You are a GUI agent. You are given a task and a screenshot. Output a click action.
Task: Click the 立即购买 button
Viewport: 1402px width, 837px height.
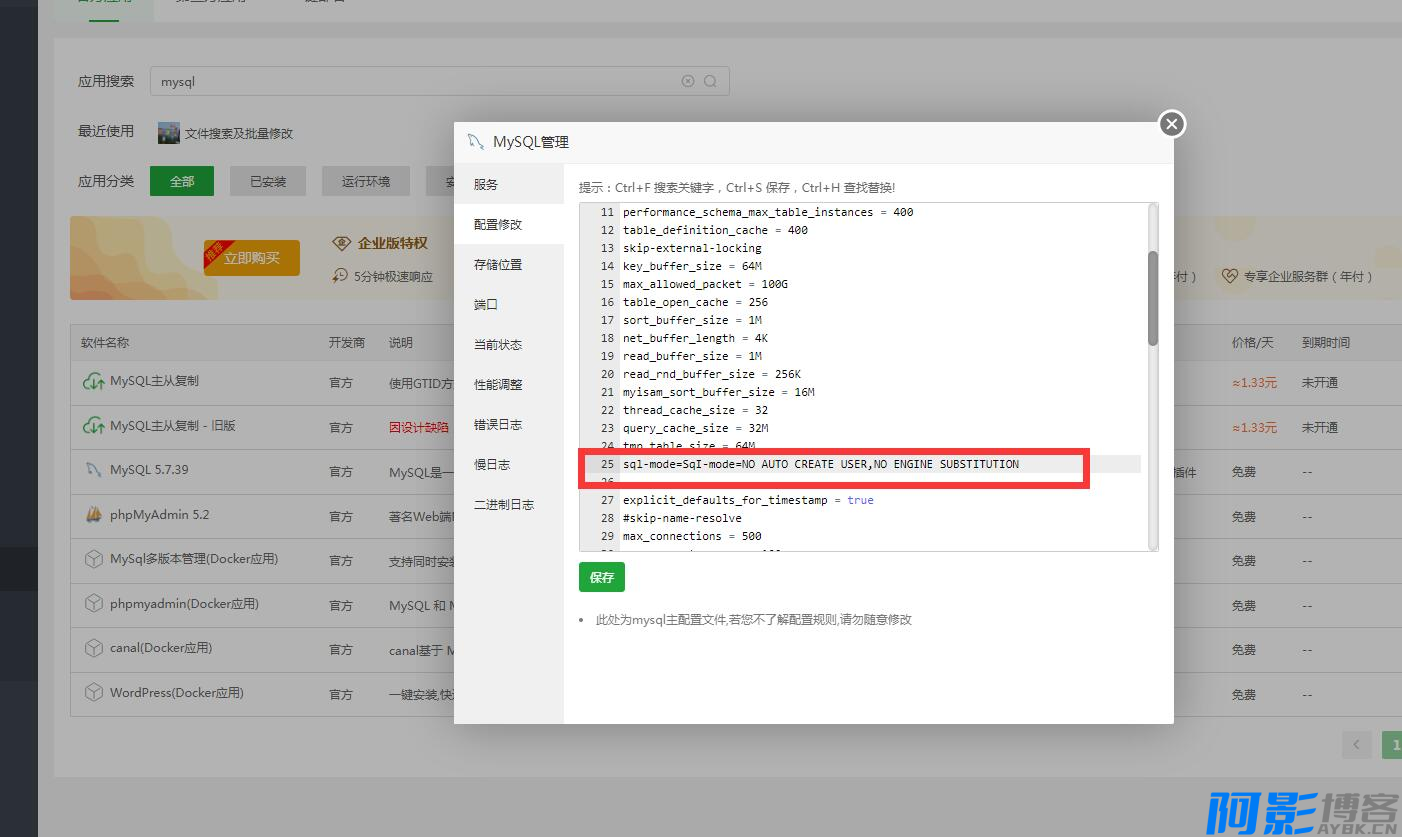click(x=252, y=258)
